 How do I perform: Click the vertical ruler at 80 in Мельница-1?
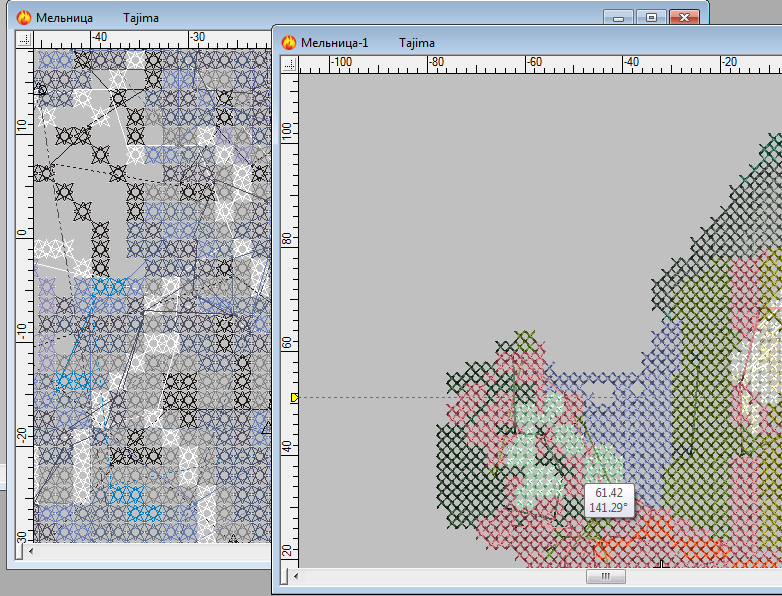click(290, 240)
